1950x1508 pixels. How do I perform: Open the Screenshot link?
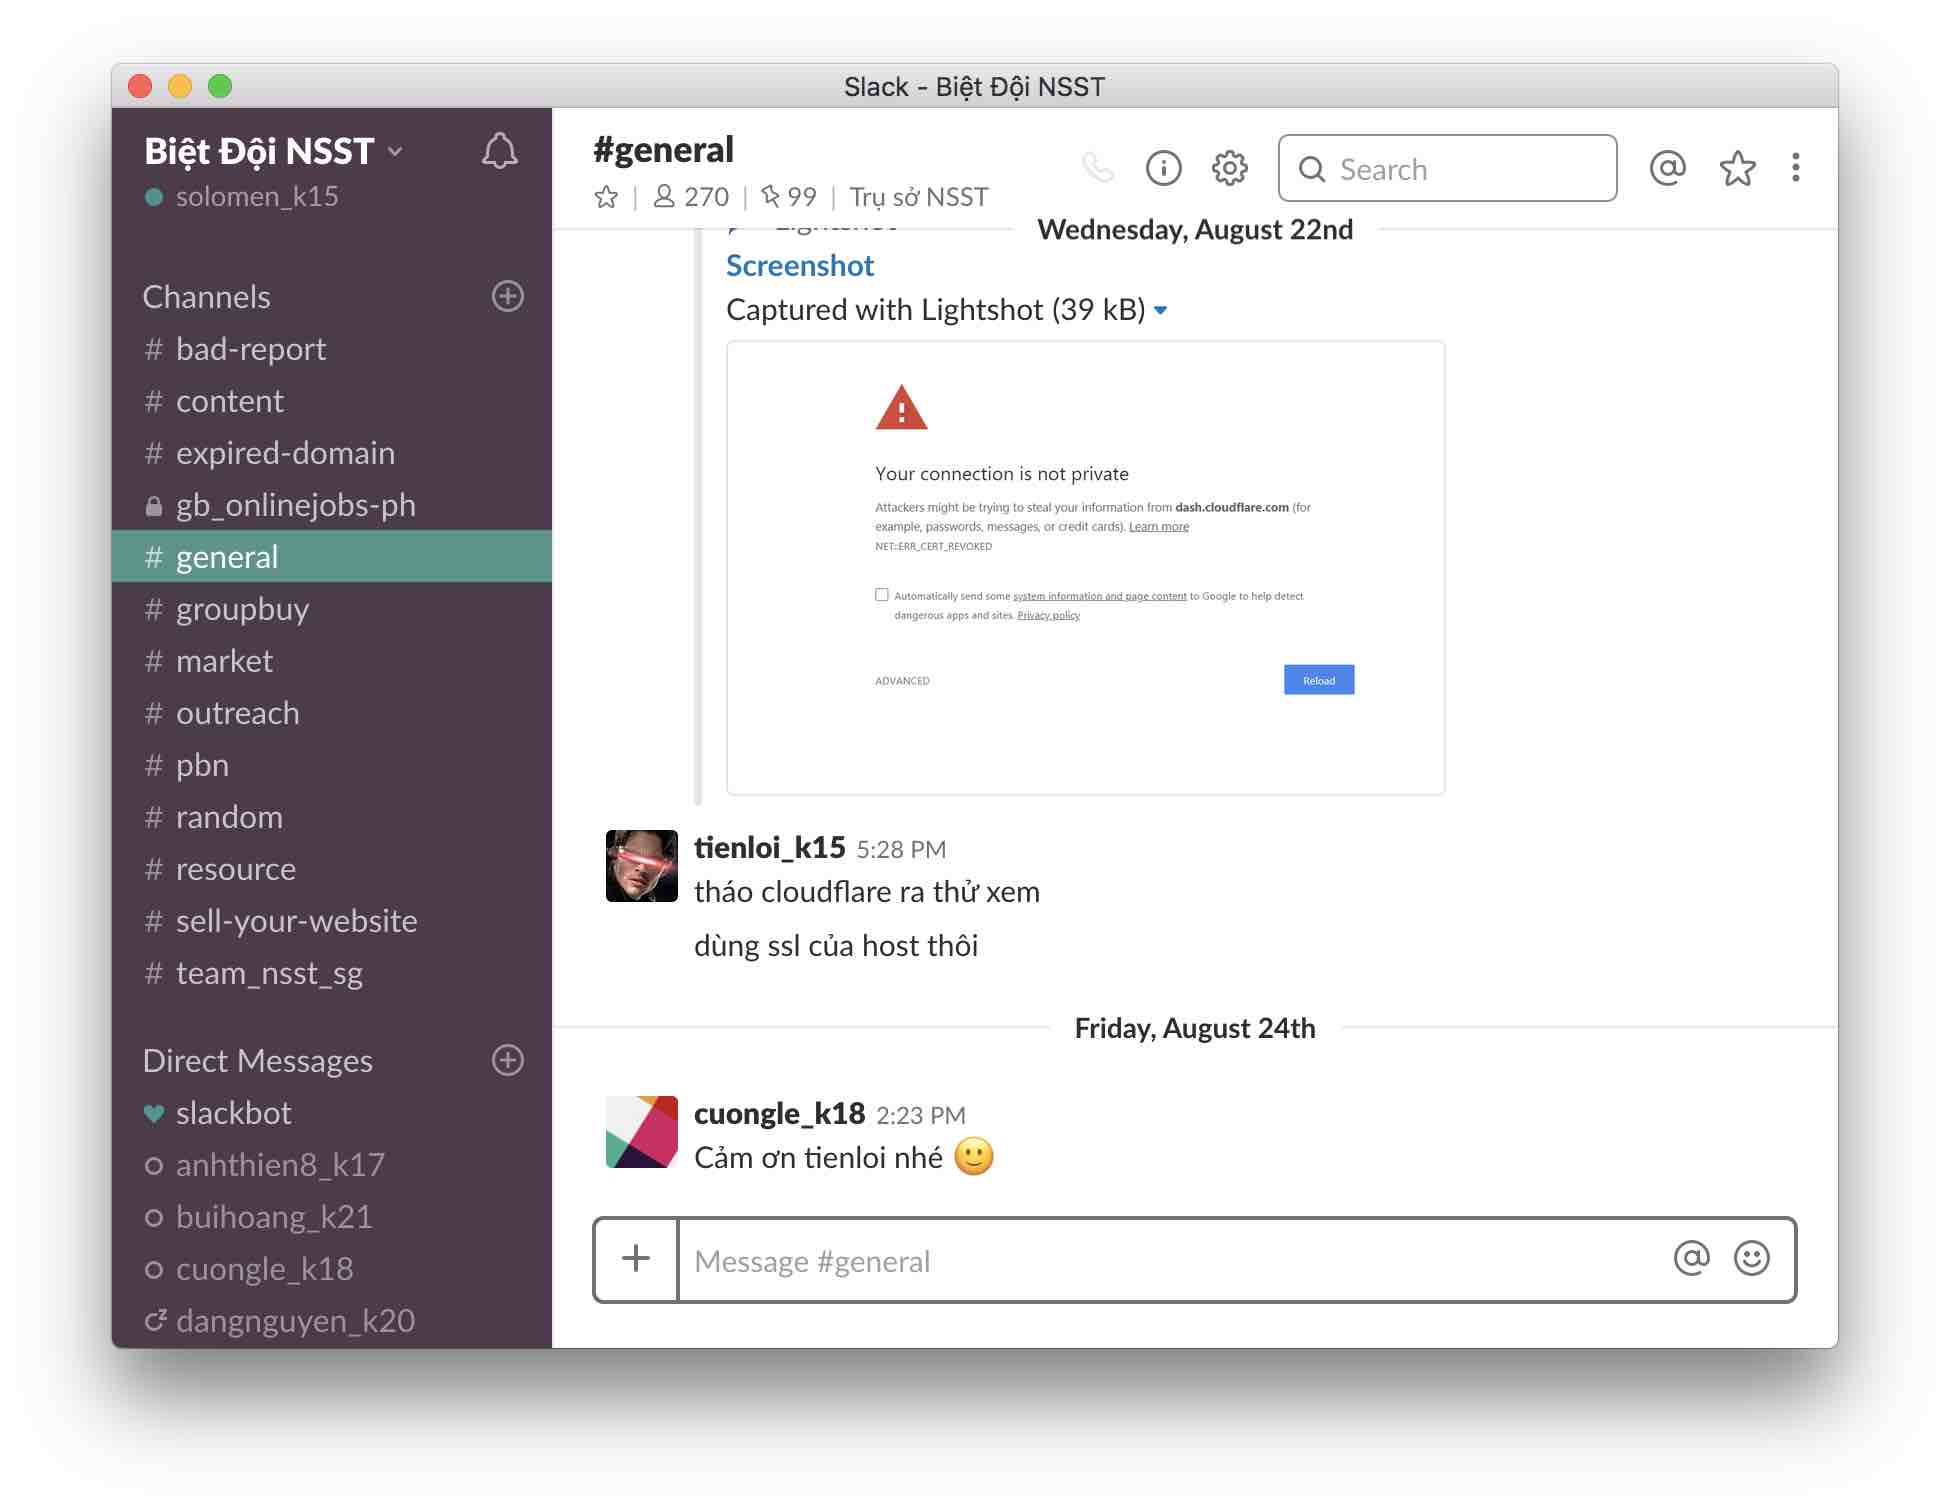tap(800, 266)
